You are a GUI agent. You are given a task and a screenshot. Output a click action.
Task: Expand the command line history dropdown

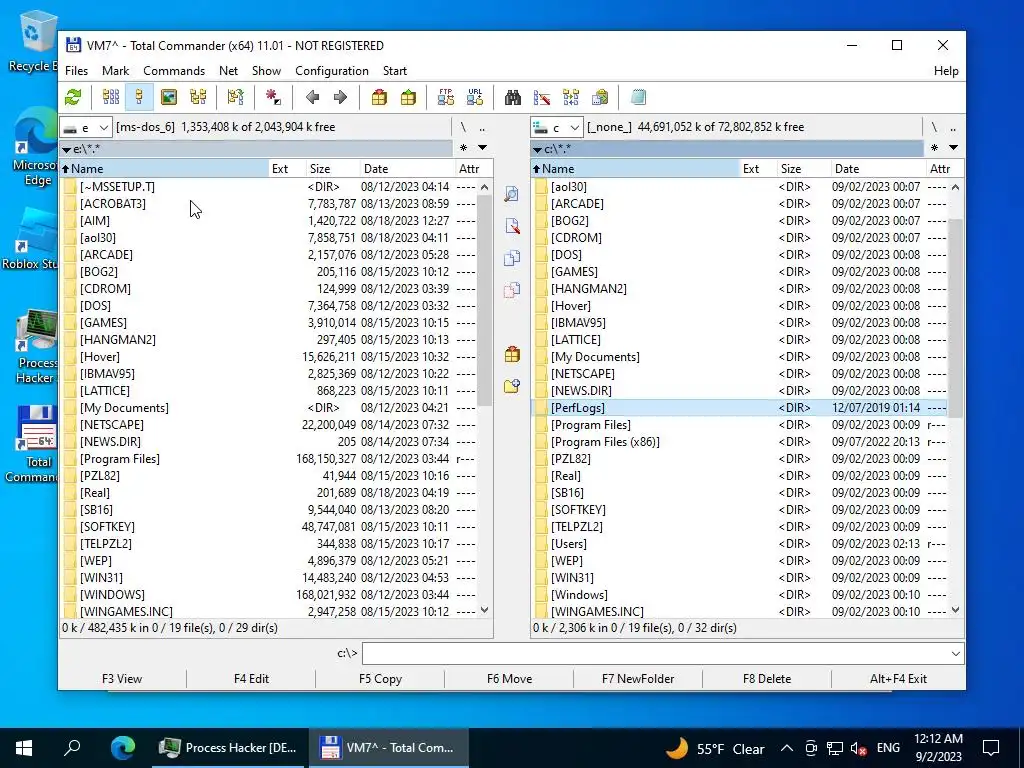pos(955,654)
